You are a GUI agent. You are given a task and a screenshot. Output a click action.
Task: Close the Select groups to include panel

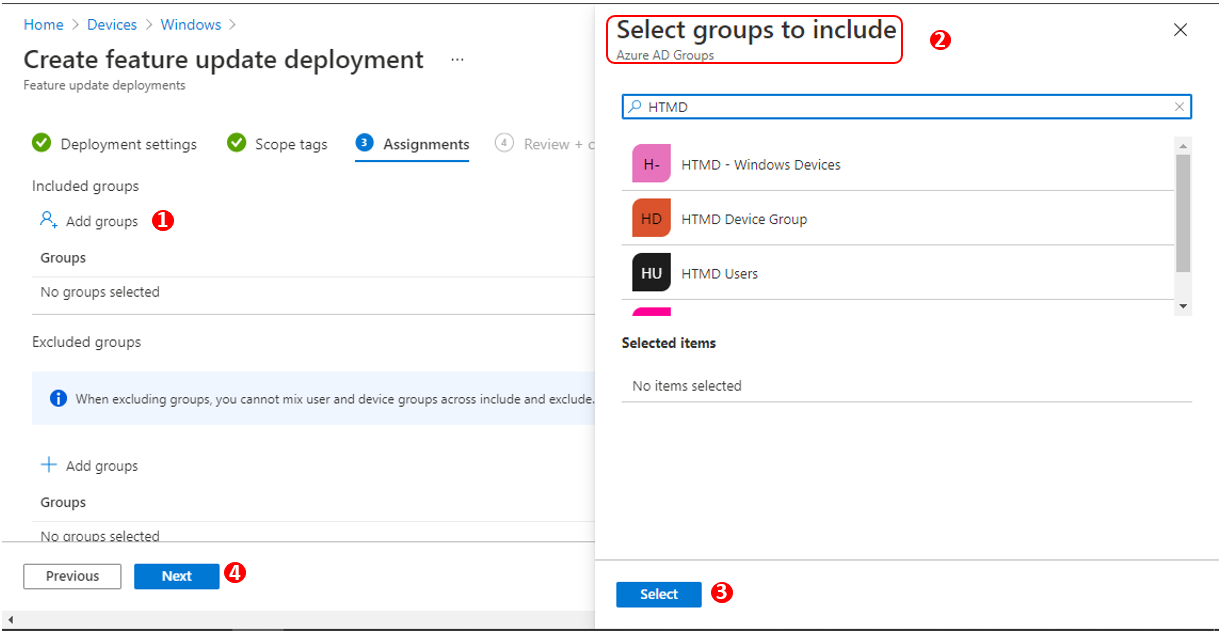pyautogui.click(x=1181, y=30)
